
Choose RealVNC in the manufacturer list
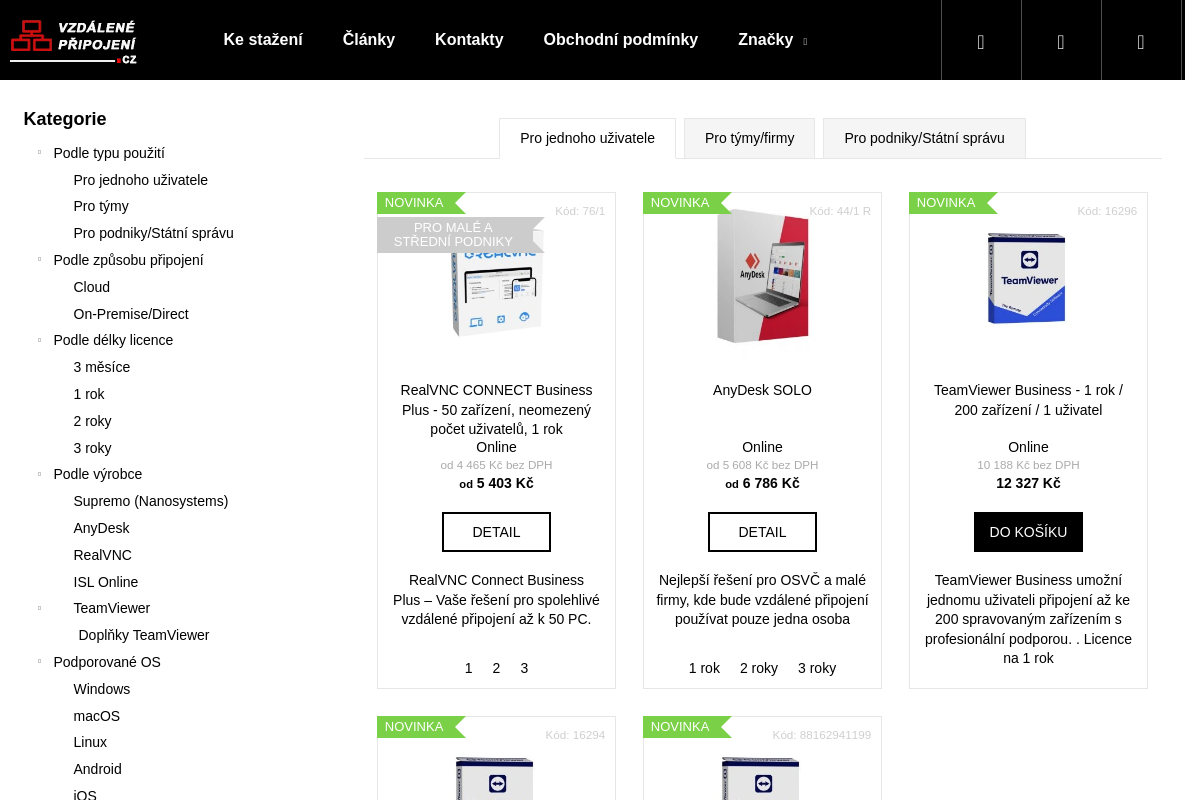click(x=103, y=555)
